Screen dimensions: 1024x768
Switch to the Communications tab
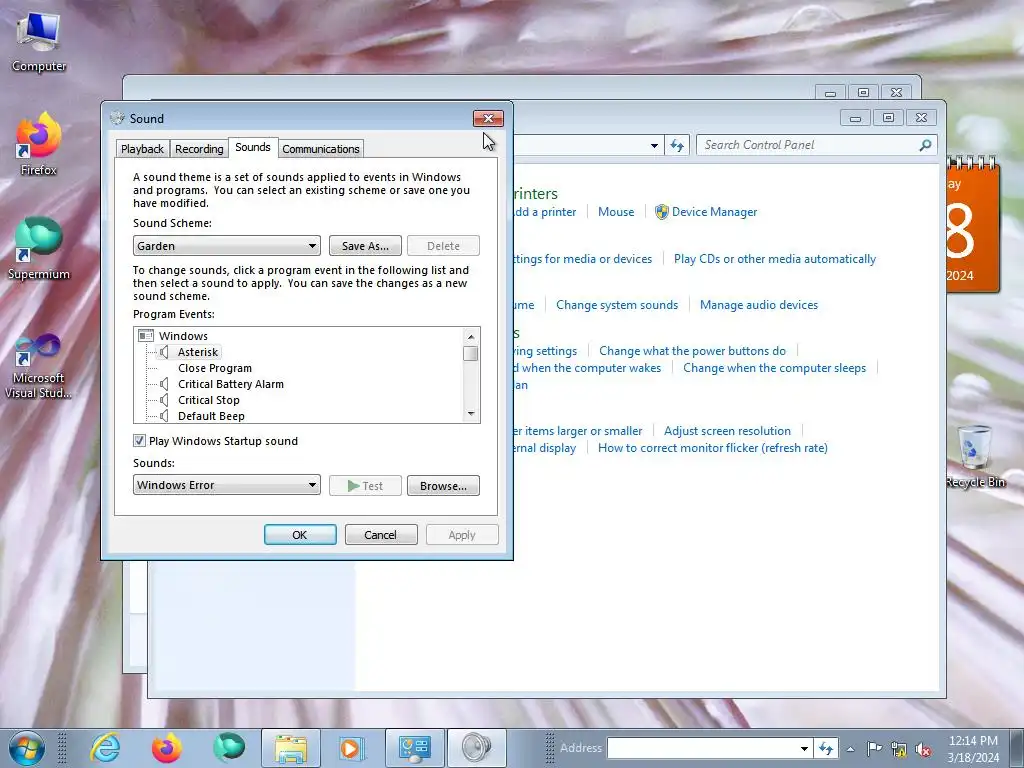(321, 149)
